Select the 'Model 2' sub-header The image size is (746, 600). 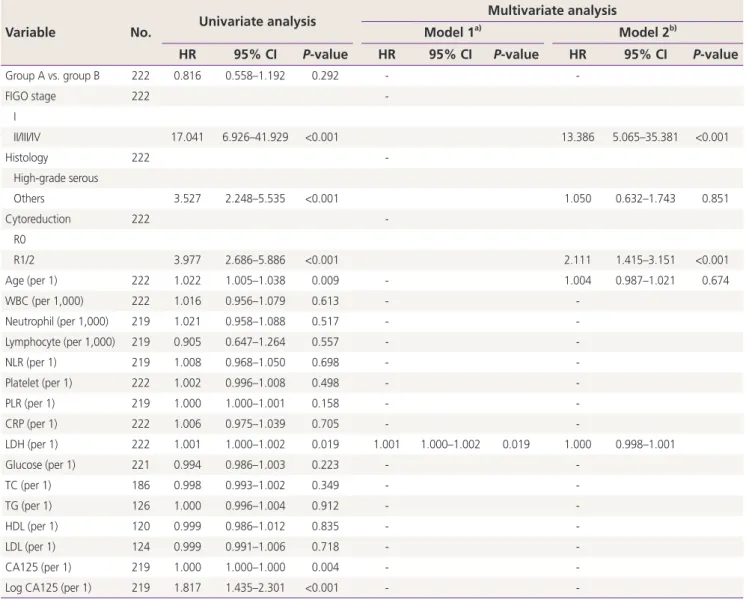(x=648, y=32)
